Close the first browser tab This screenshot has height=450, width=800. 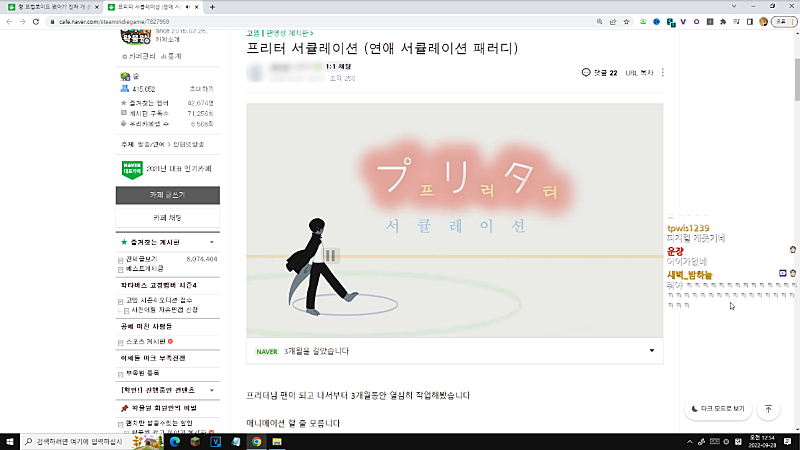coord(96,7)
